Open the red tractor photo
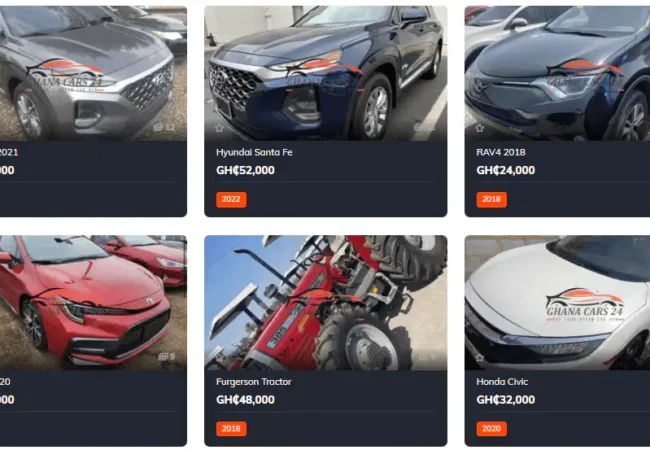650x450 pixels. [x=326, y=303]
